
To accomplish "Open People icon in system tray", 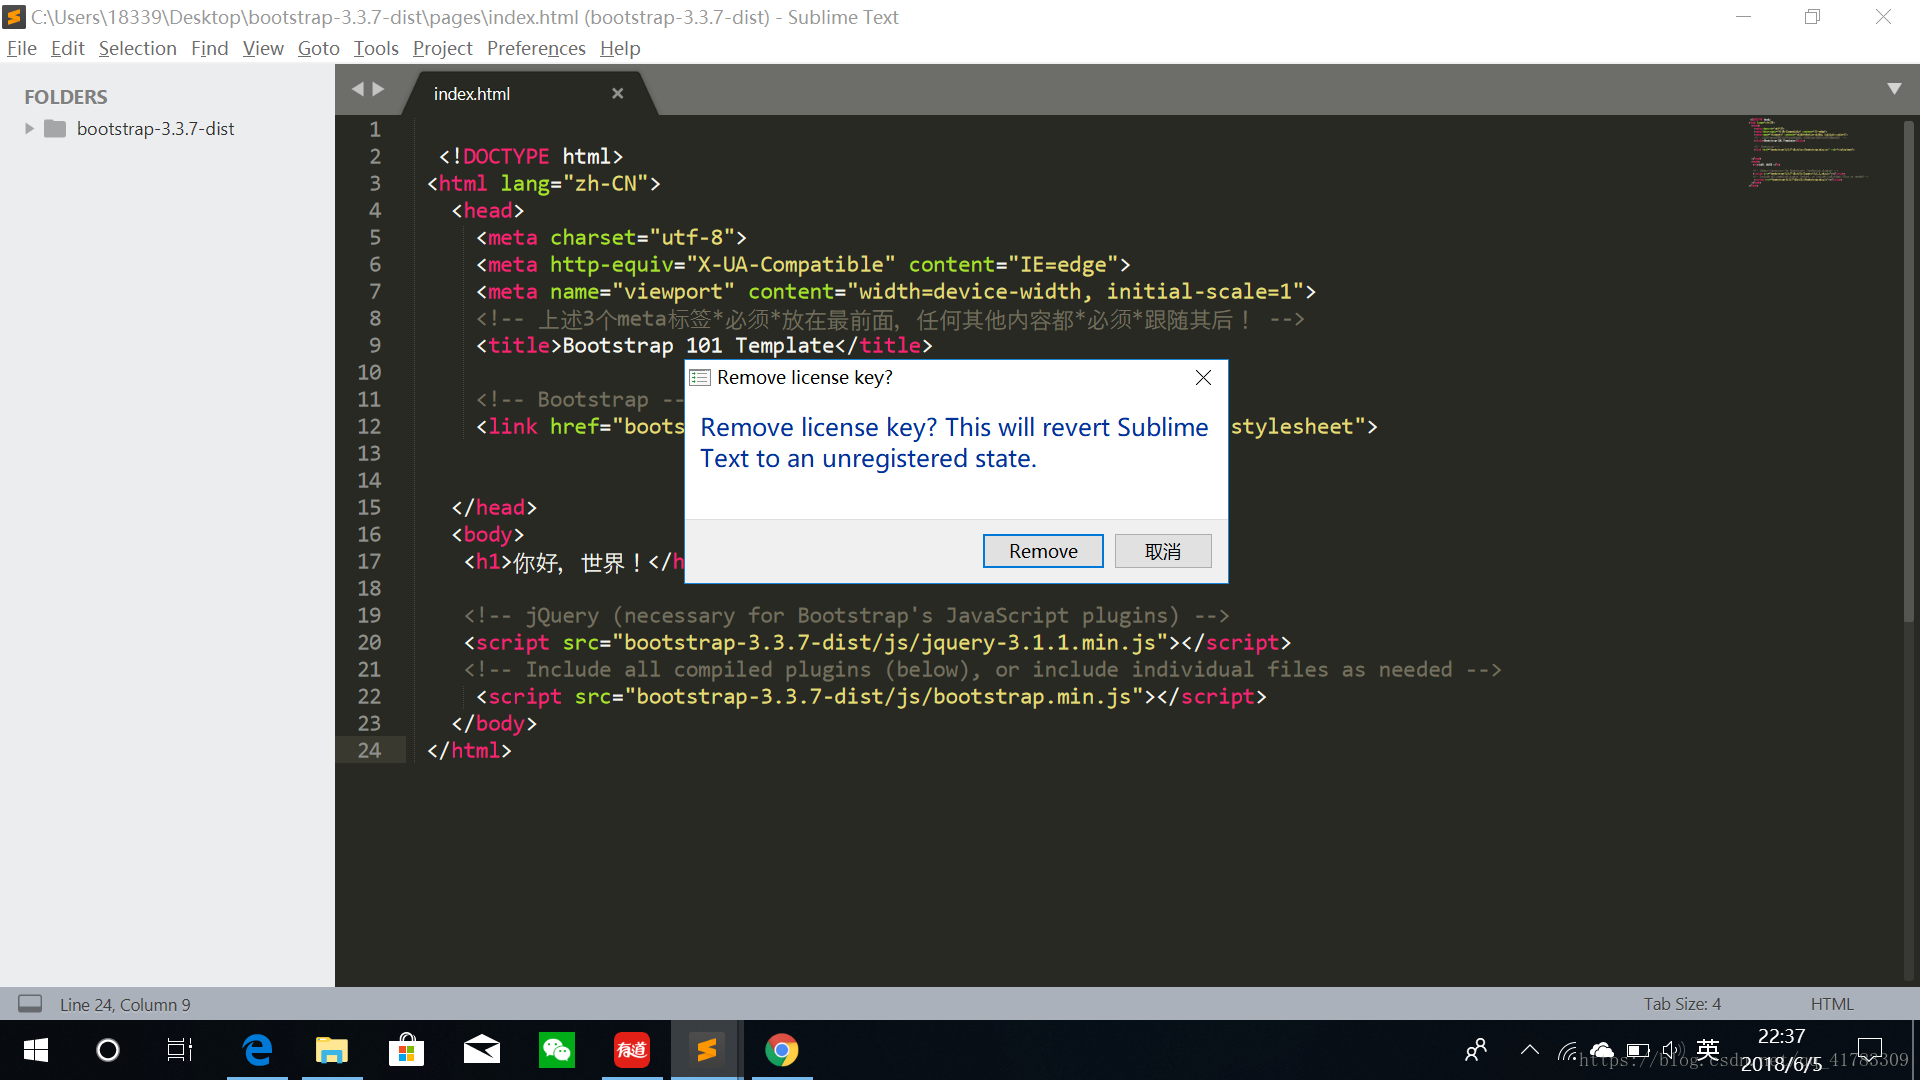I will [x=1476, y=1050].
